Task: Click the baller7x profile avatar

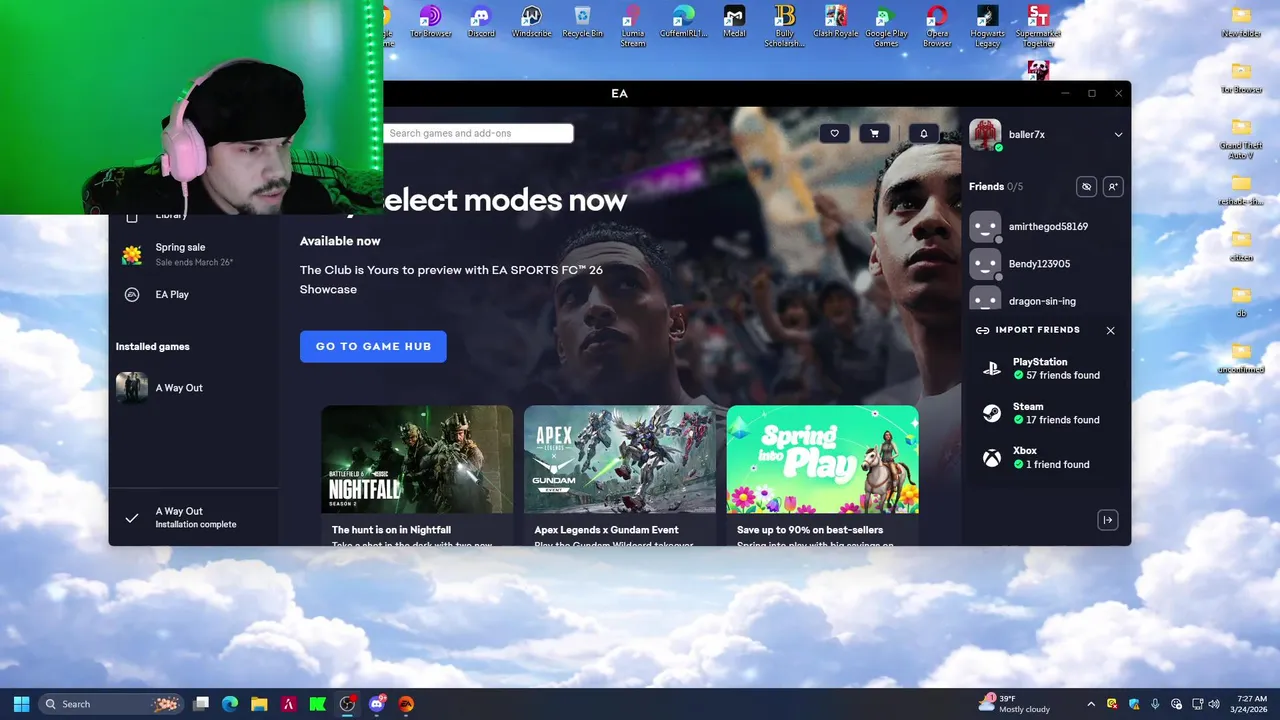Action: click(985, 134)
